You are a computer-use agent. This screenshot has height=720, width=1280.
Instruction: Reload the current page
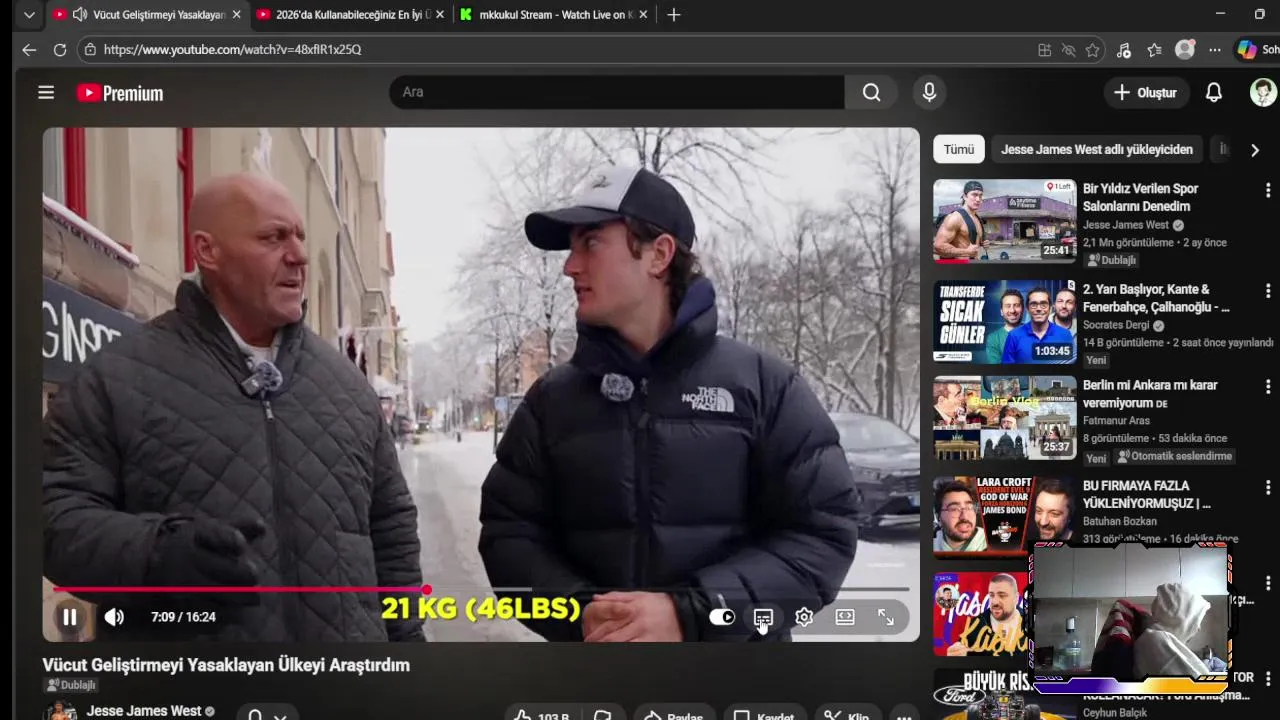coord(60,49)
